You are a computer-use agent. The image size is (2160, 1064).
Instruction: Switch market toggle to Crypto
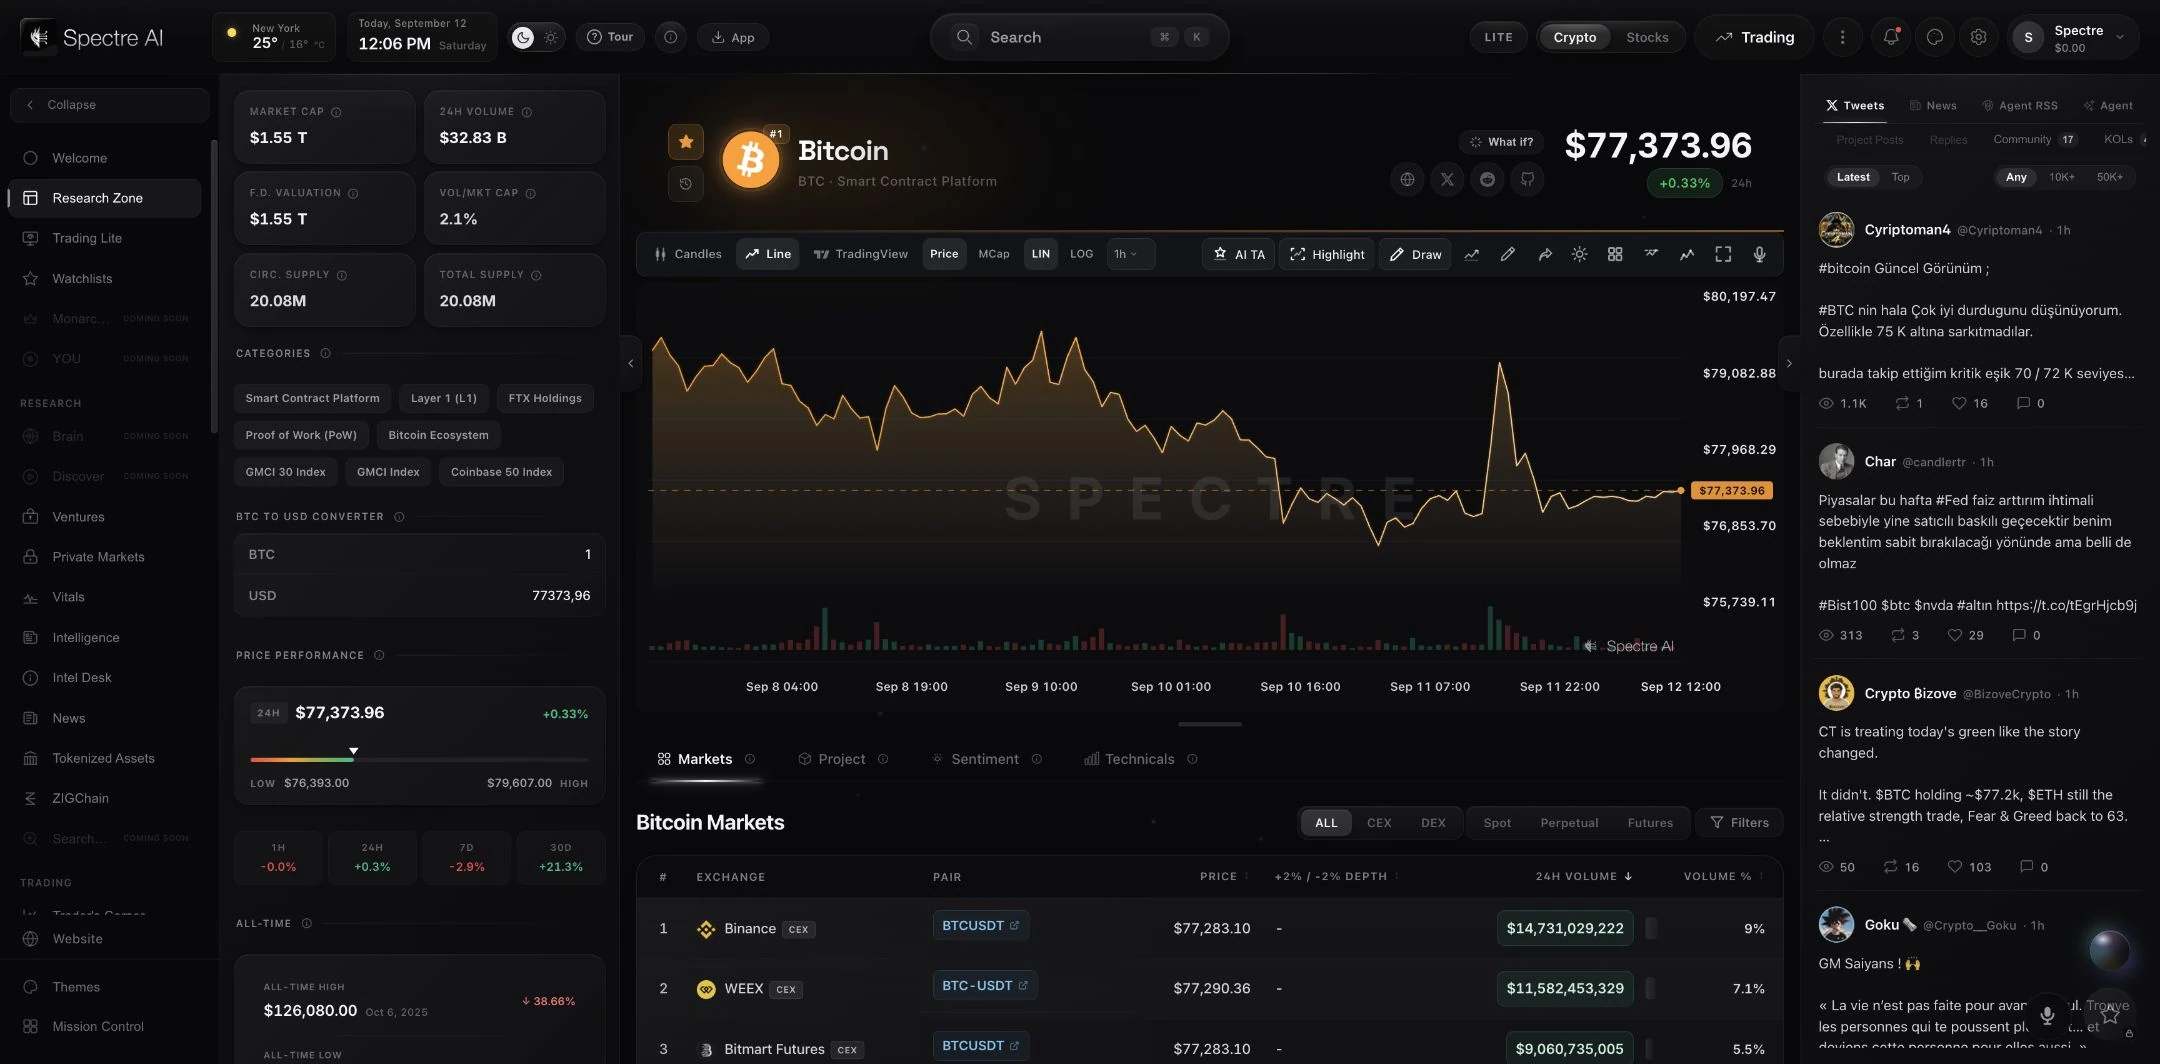click(1574, 37)
